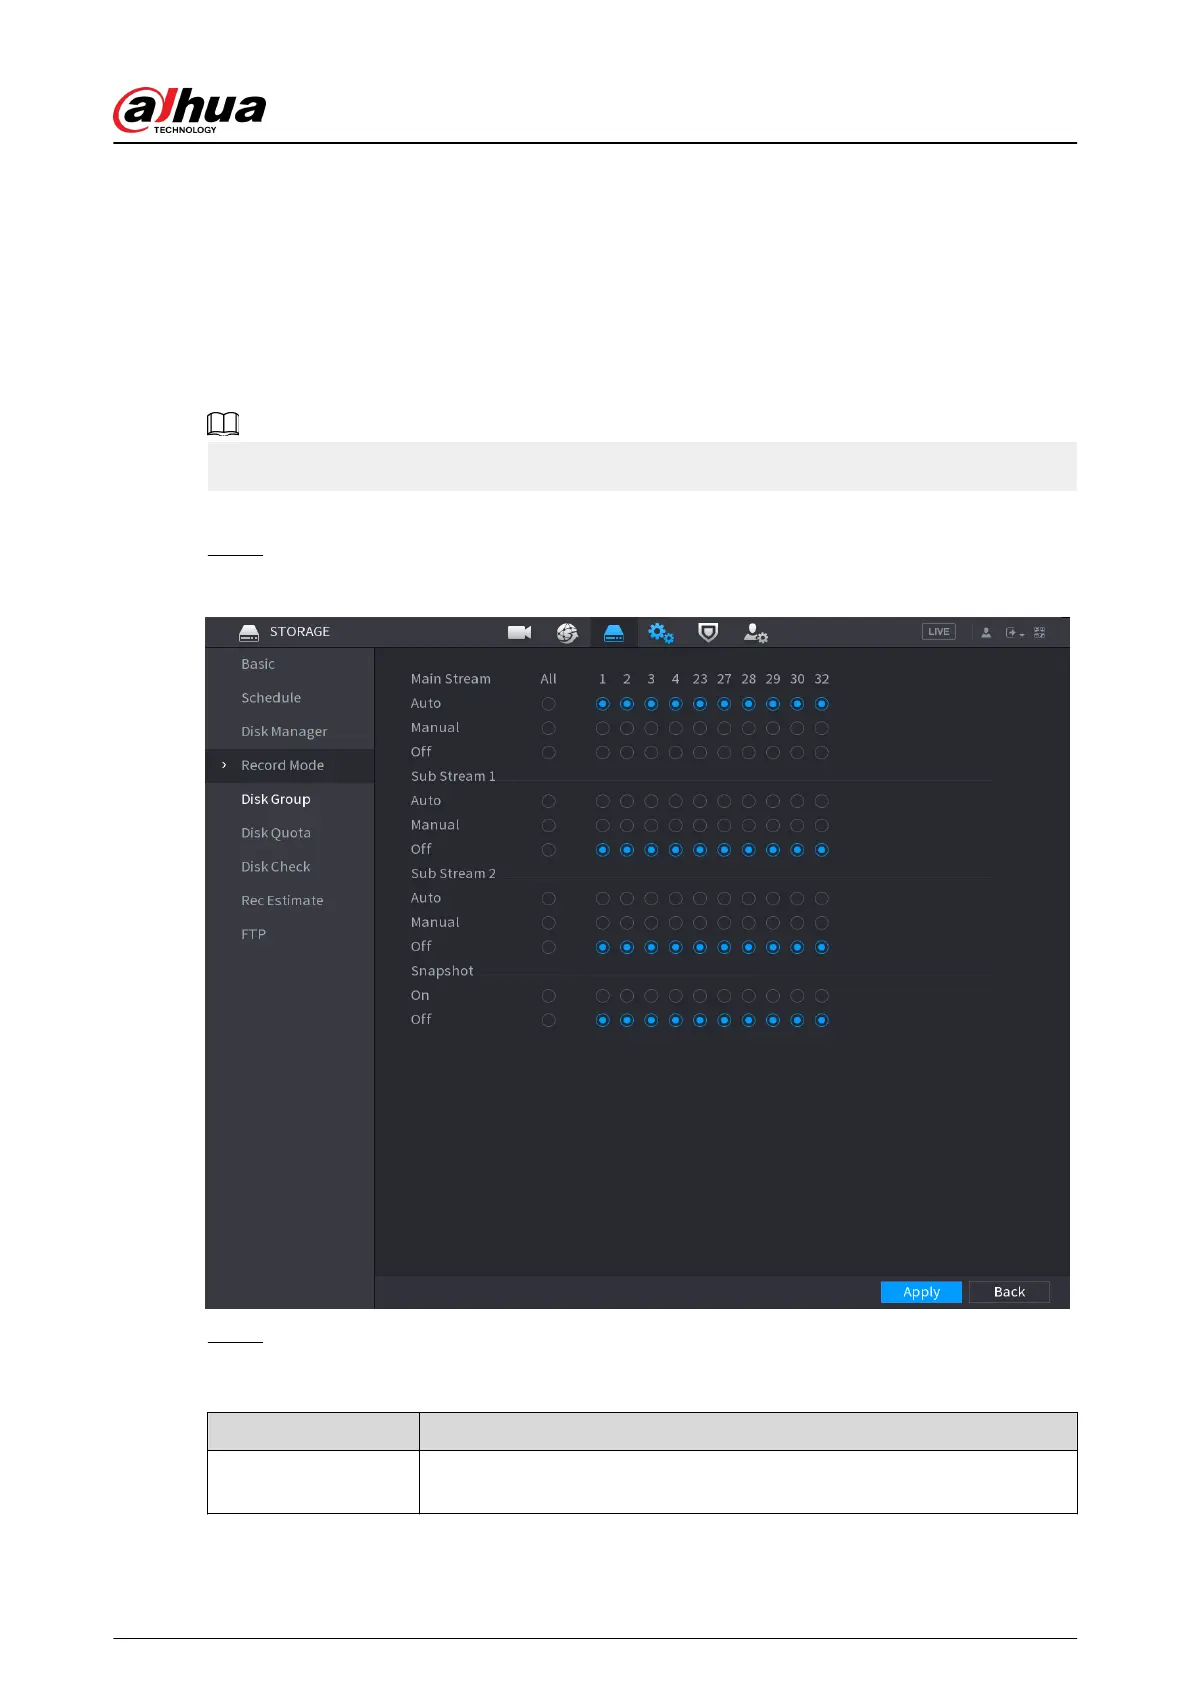Set Sub Stream 1 Auto for All
Screen dimensions: 1191x1684
tap(548, 801)
